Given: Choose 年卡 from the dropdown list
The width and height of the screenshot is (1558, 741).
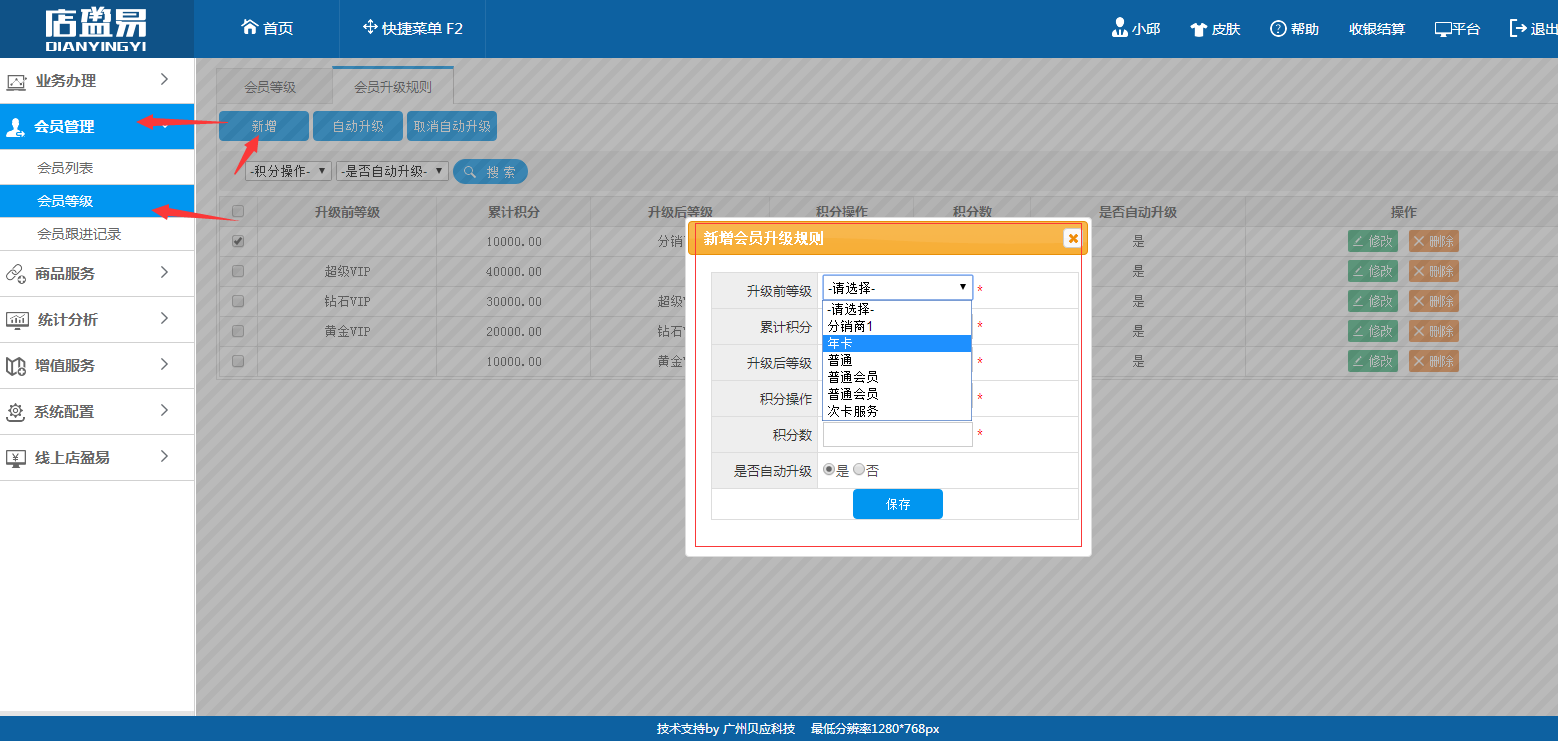Looking at the screenshot, I should [x=897, y=343].
